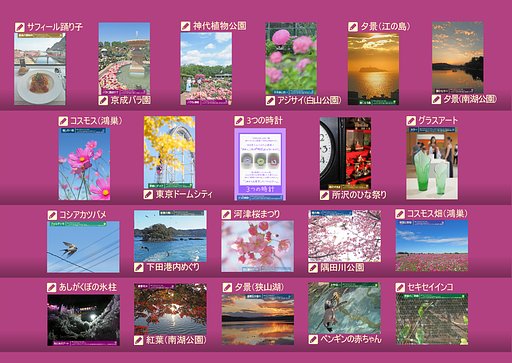The image size is (512, 363).
Task: Click the pencil icon beside 河津桜まつり
Action: click(226, 215)
